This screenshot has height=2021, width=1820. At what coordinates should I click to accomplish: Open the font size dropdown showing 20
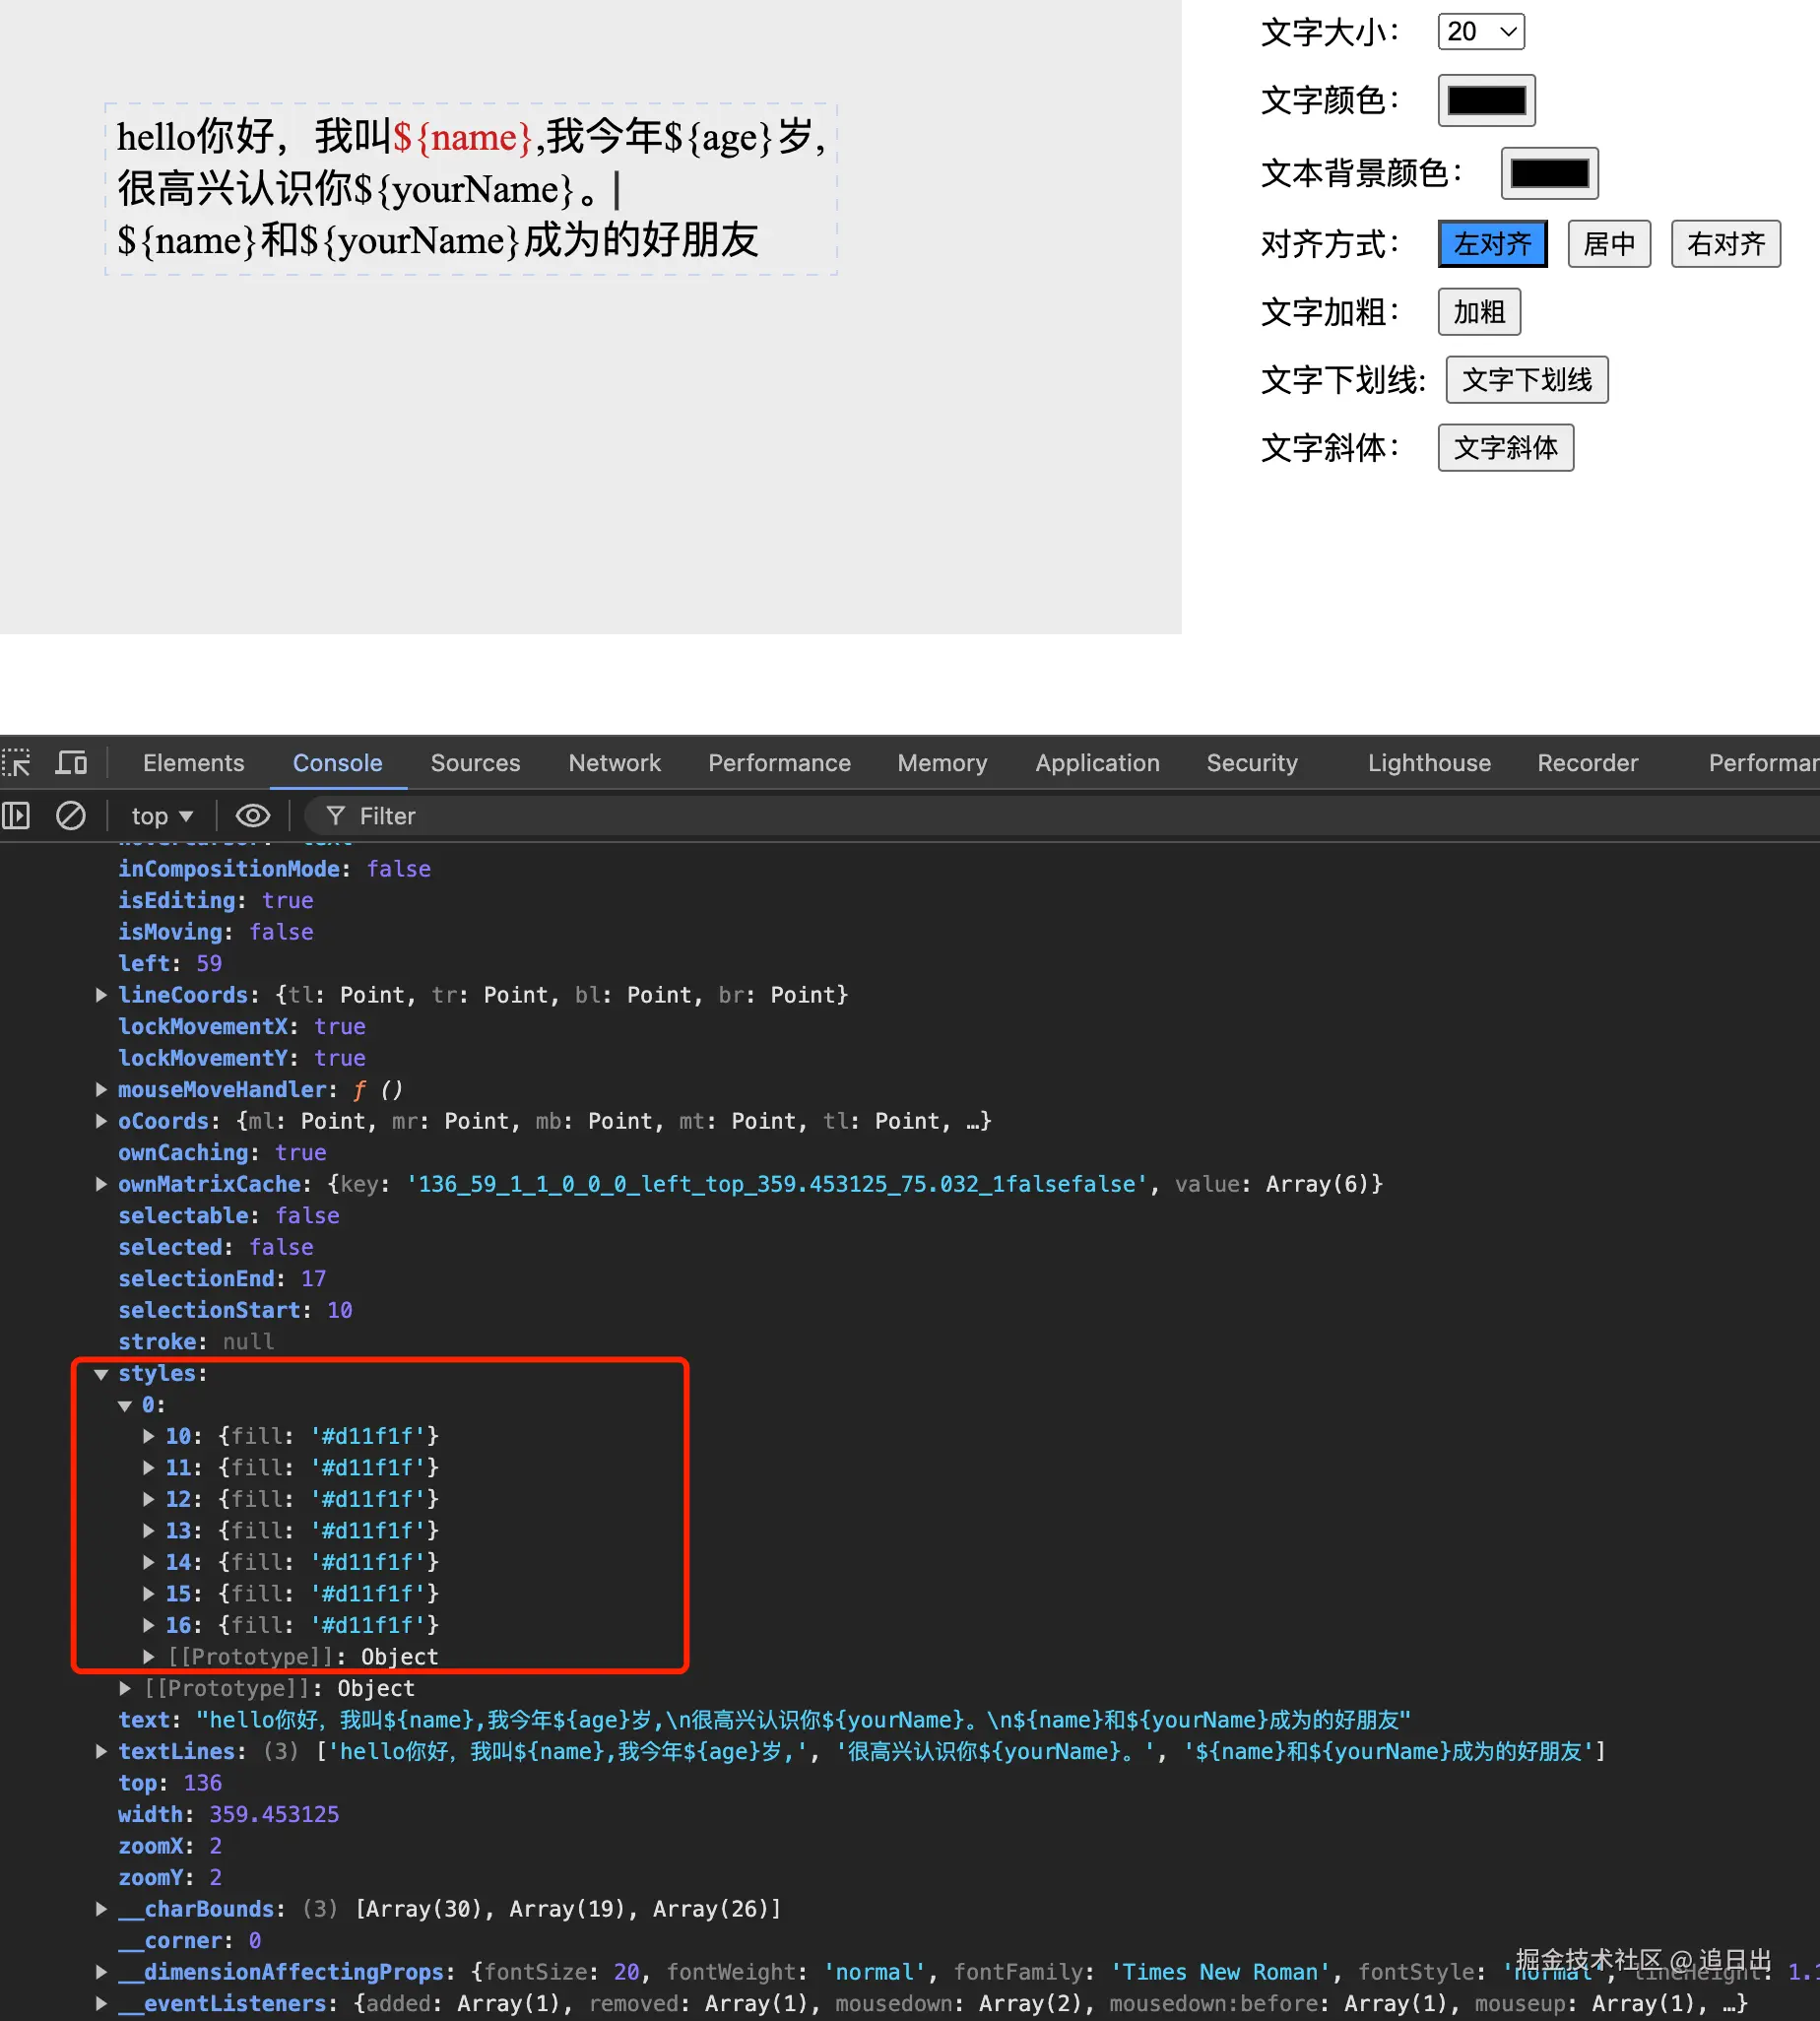tap(1480, 31)
